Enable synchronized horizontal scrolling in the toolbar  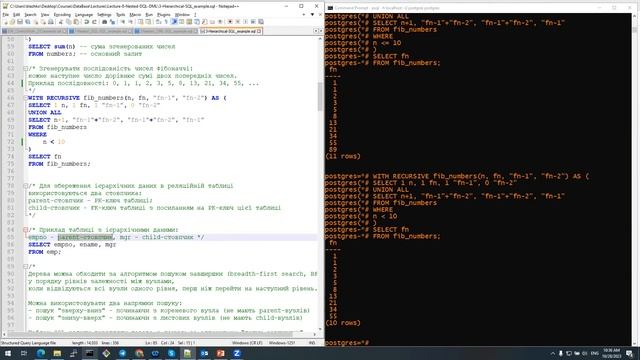[147, 22]
